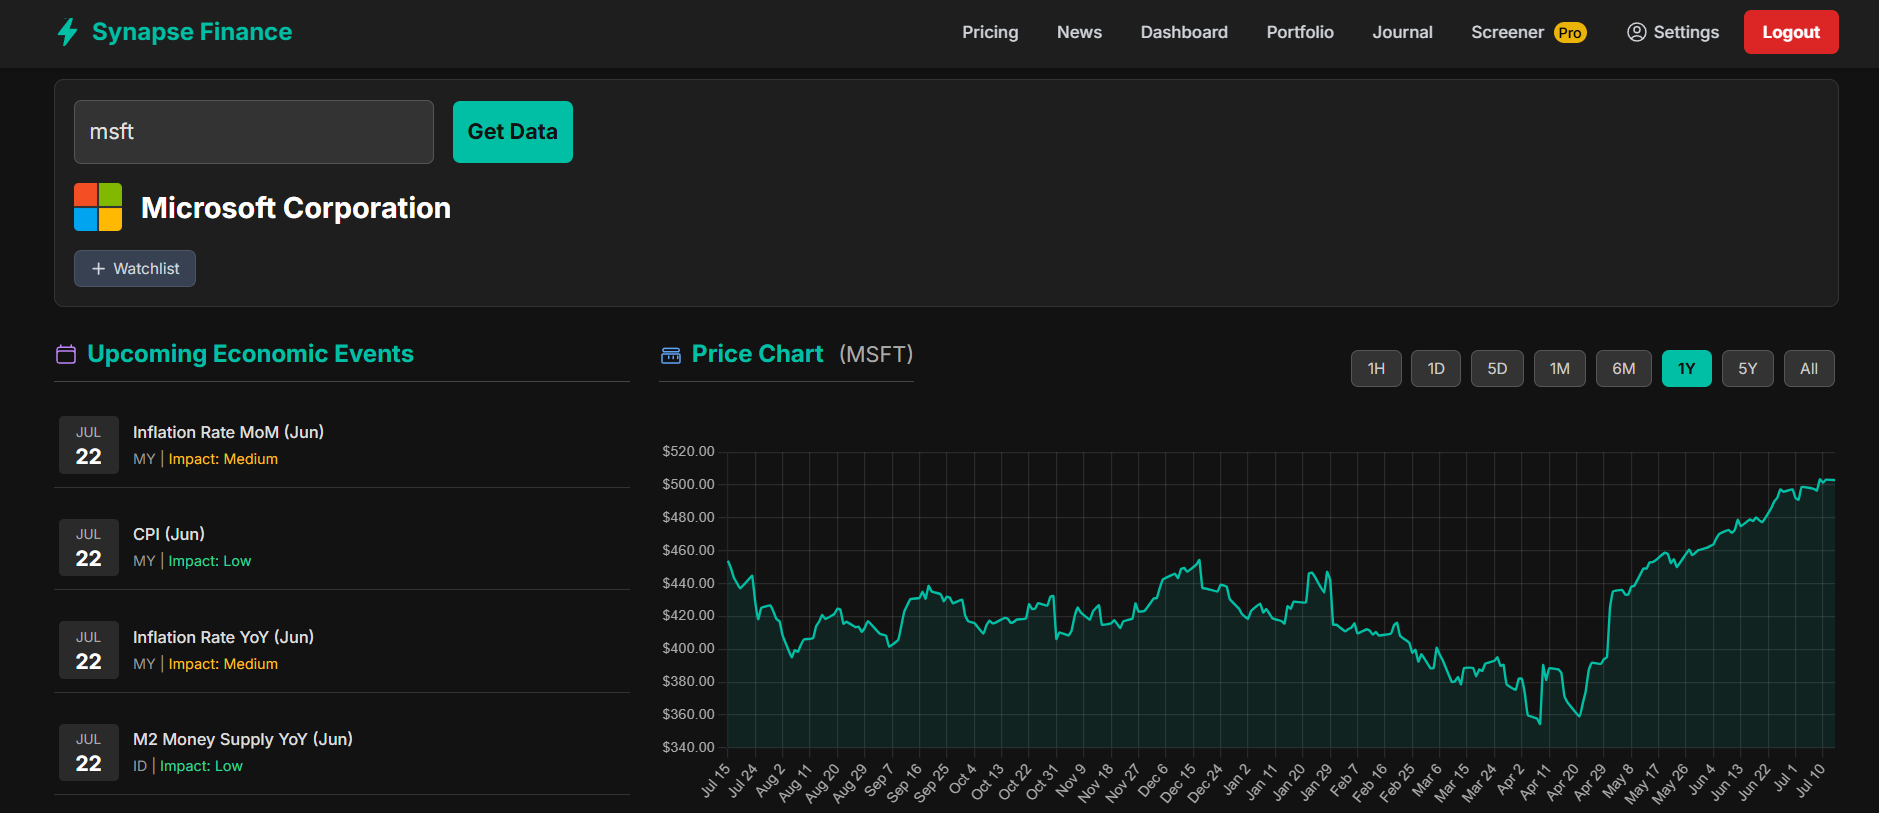Click the $500.00 y-axis label
This screenshot has height=813, width=1879.
[x=688, y=484]
